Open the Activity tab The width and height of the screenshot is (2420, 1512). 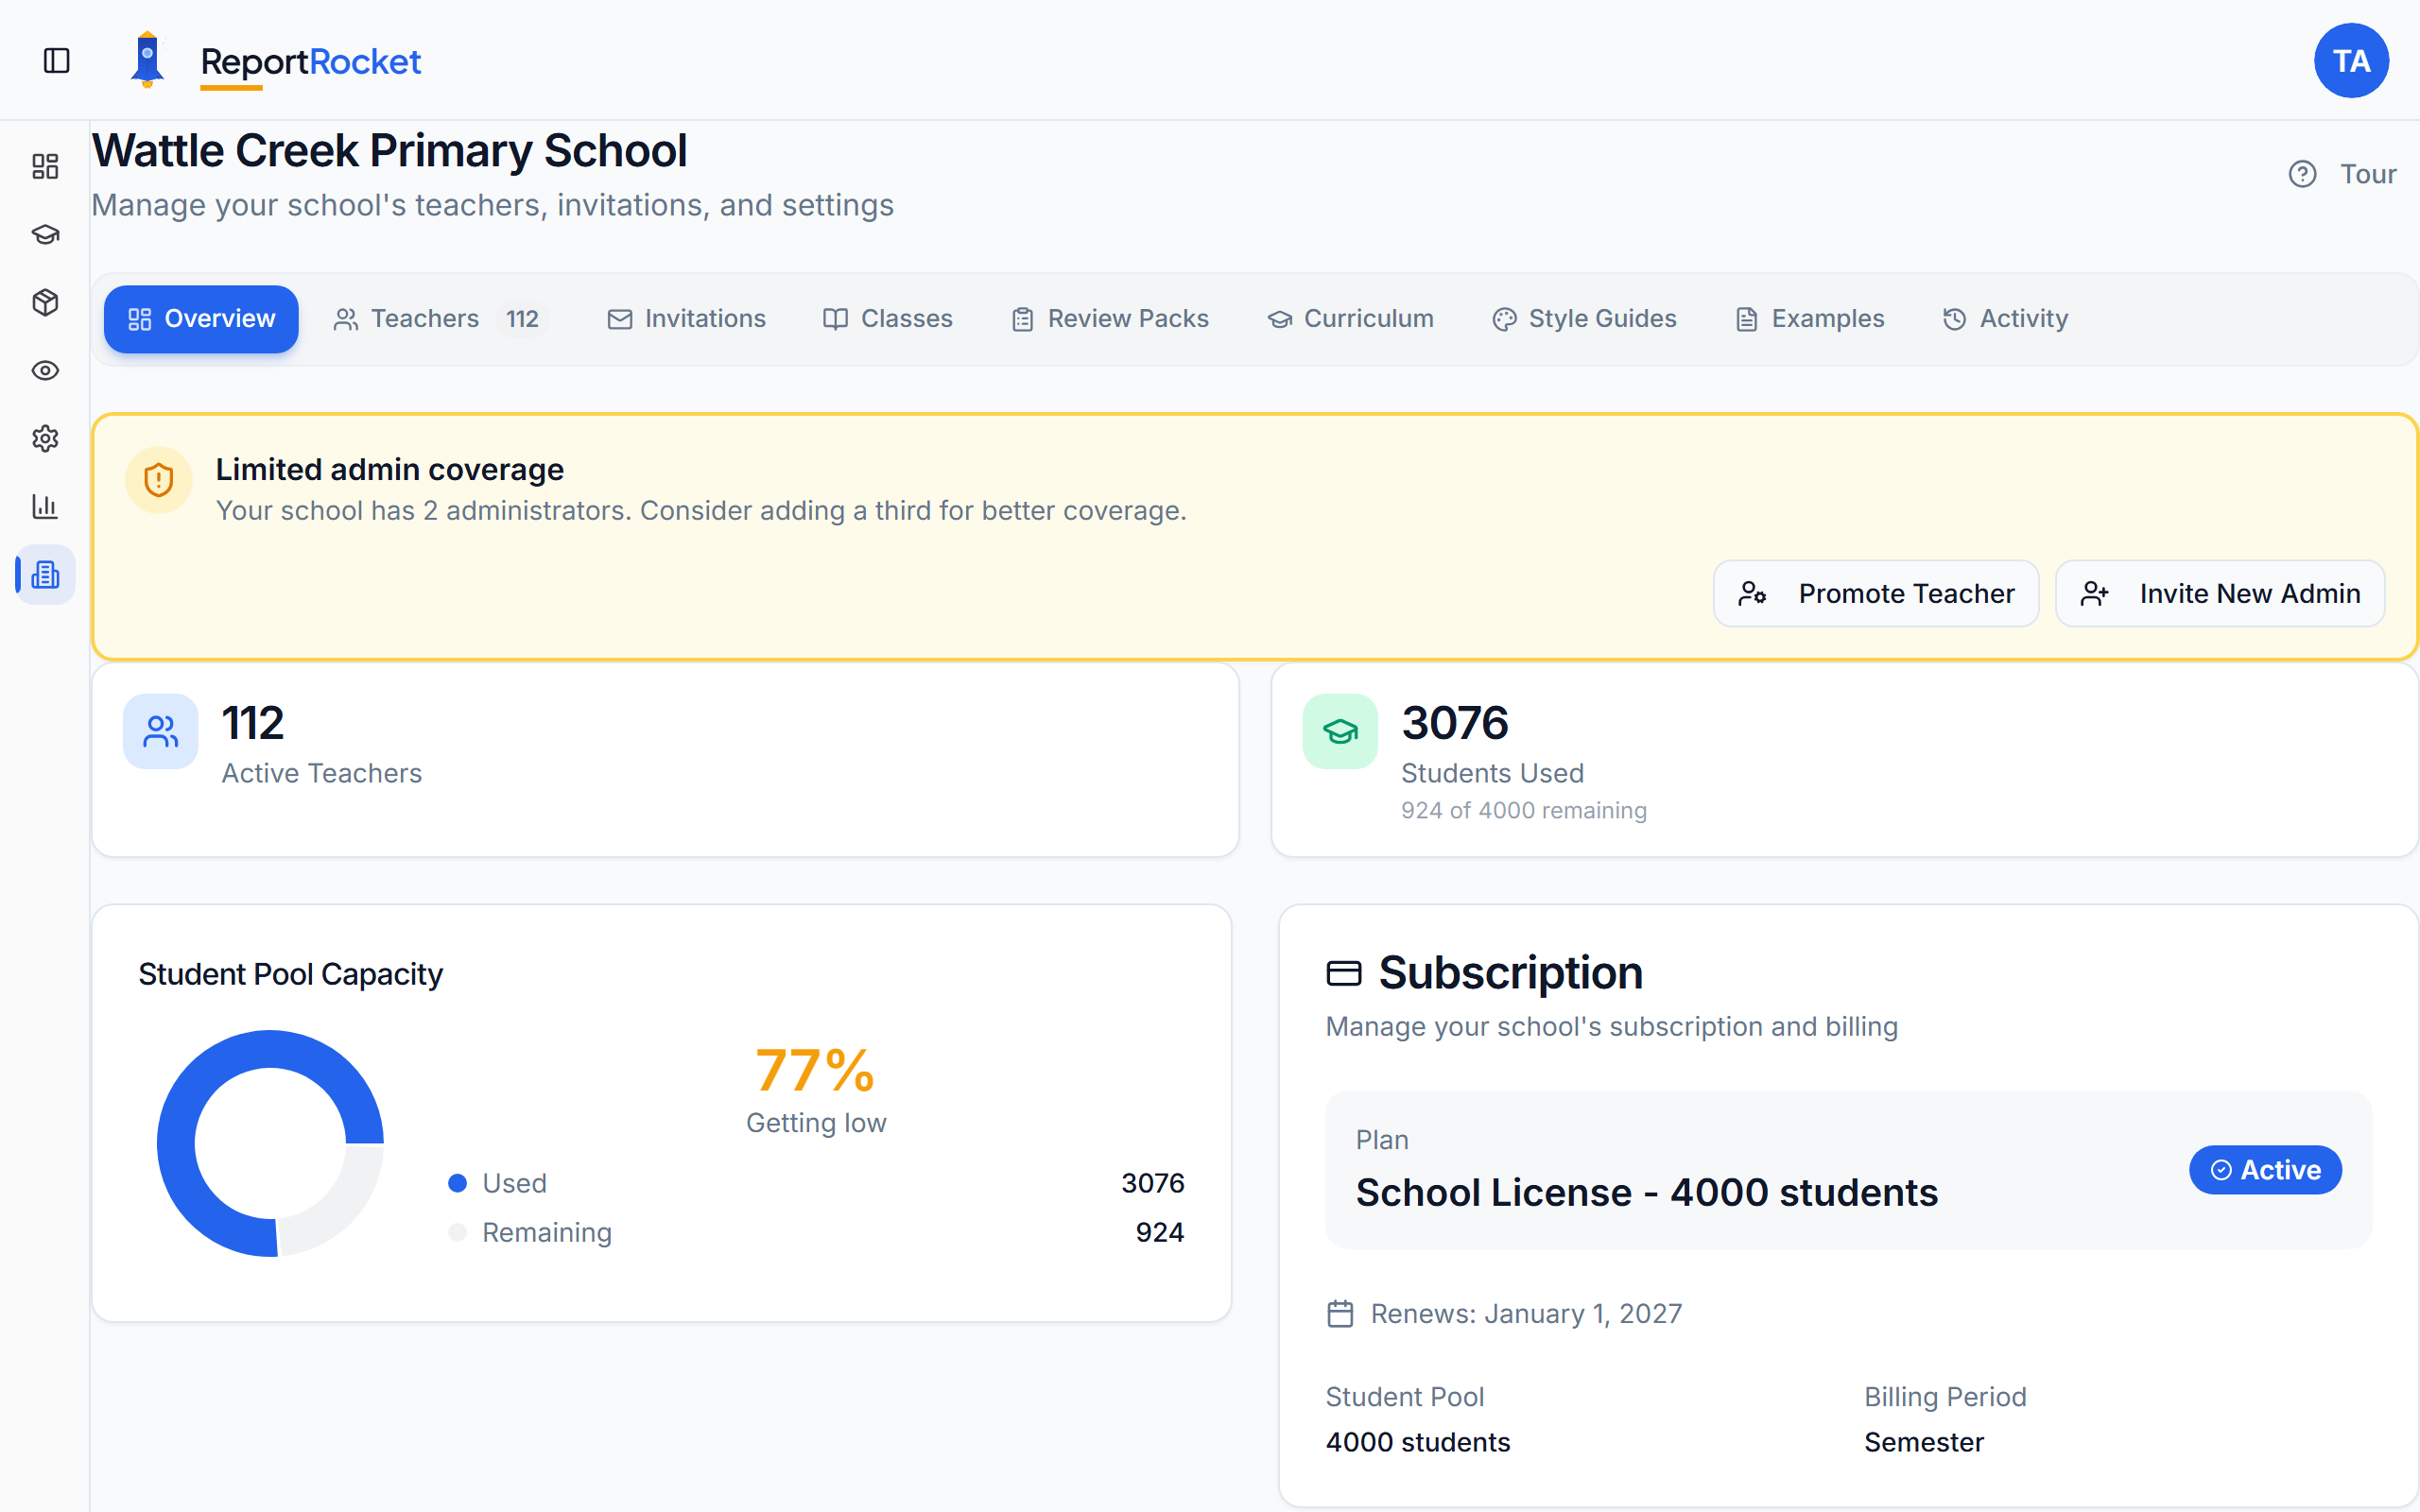(2006, 319)
